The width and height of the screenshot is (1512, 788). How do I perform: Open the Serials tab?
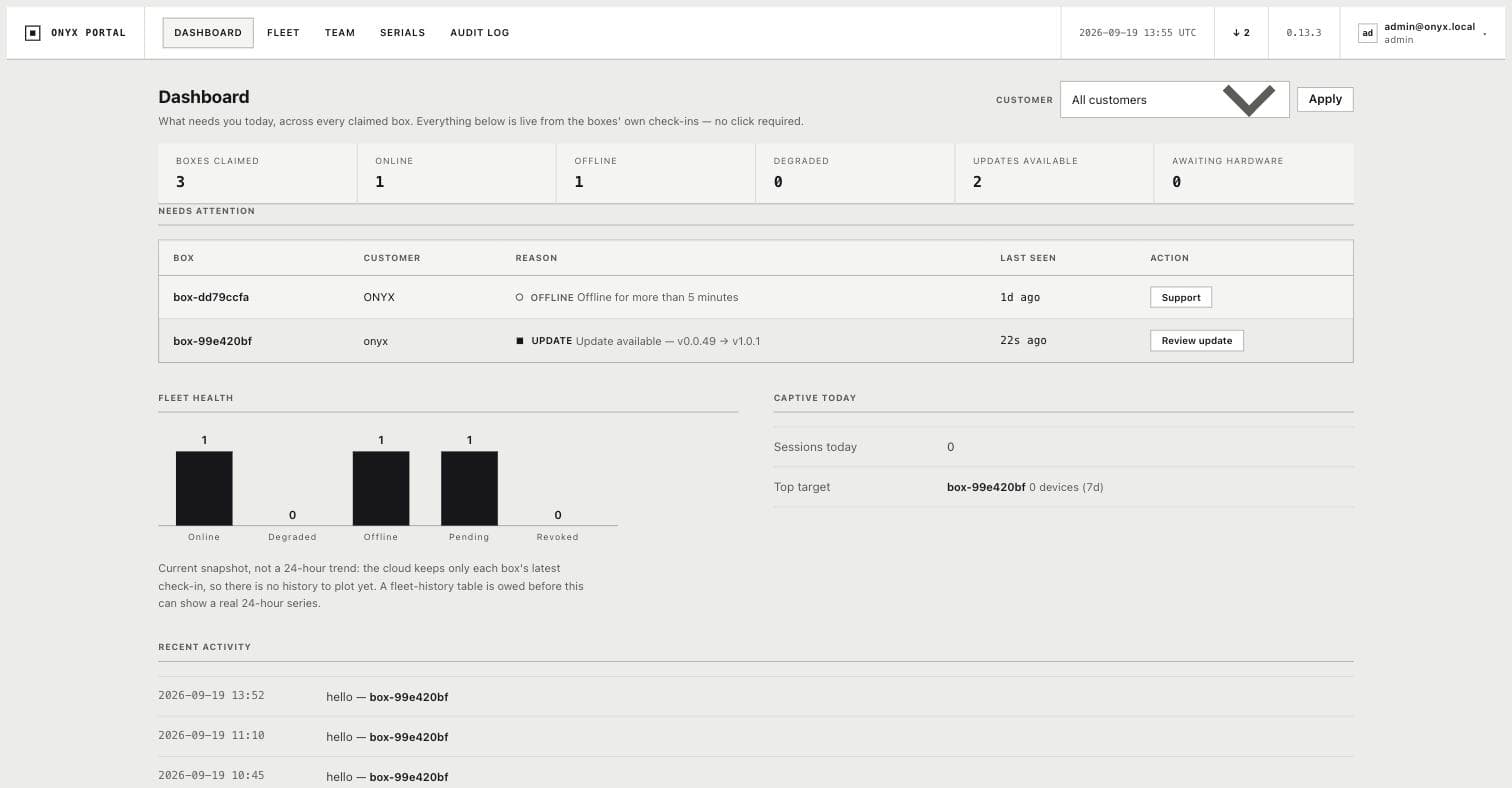tap(402, 33)
